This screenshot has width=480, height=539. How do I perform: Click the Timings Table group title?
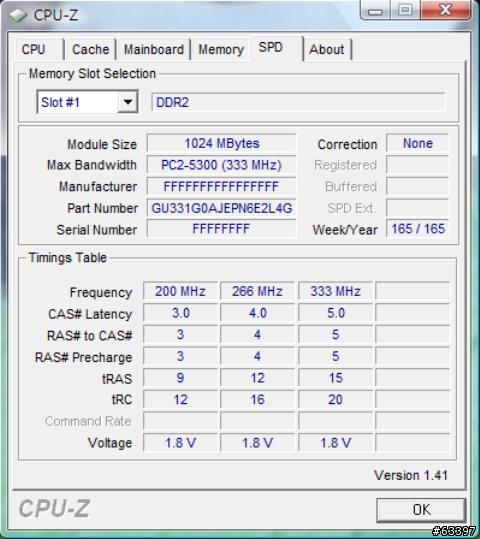[67, 258]
